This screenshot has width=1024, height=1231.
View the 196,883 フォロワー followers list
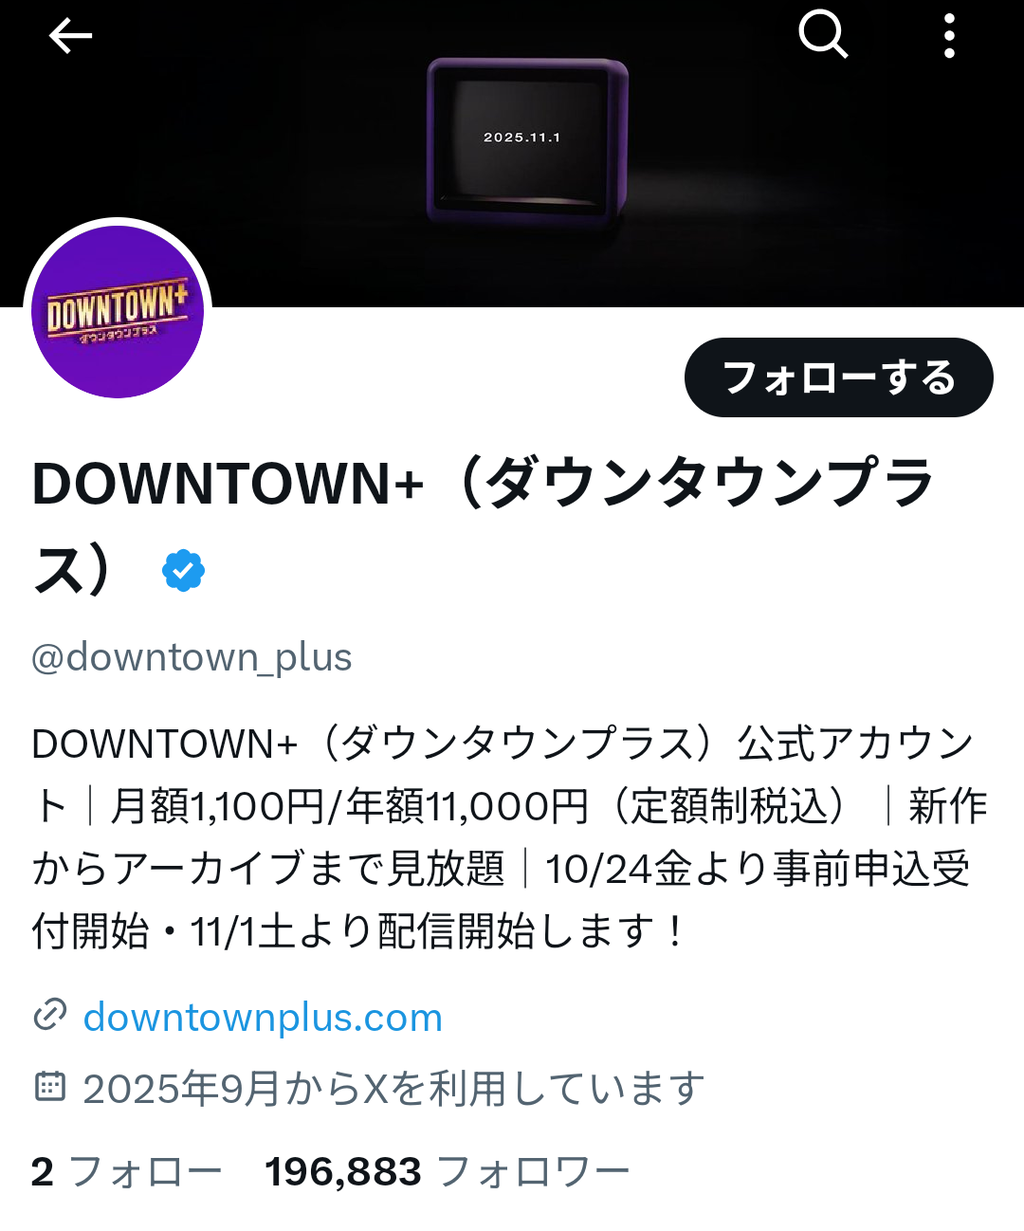click(447, 1171)
